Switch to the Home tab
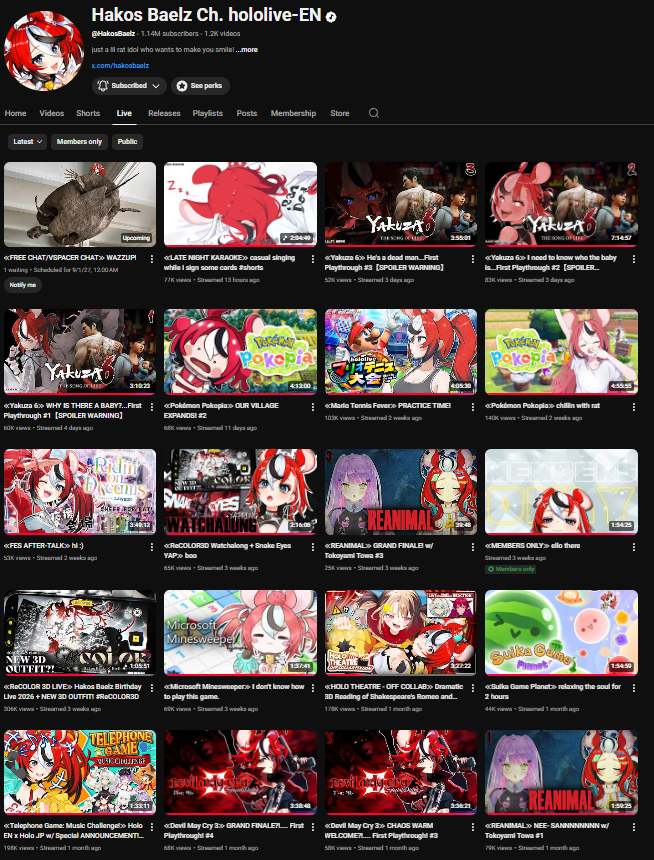 15,113
